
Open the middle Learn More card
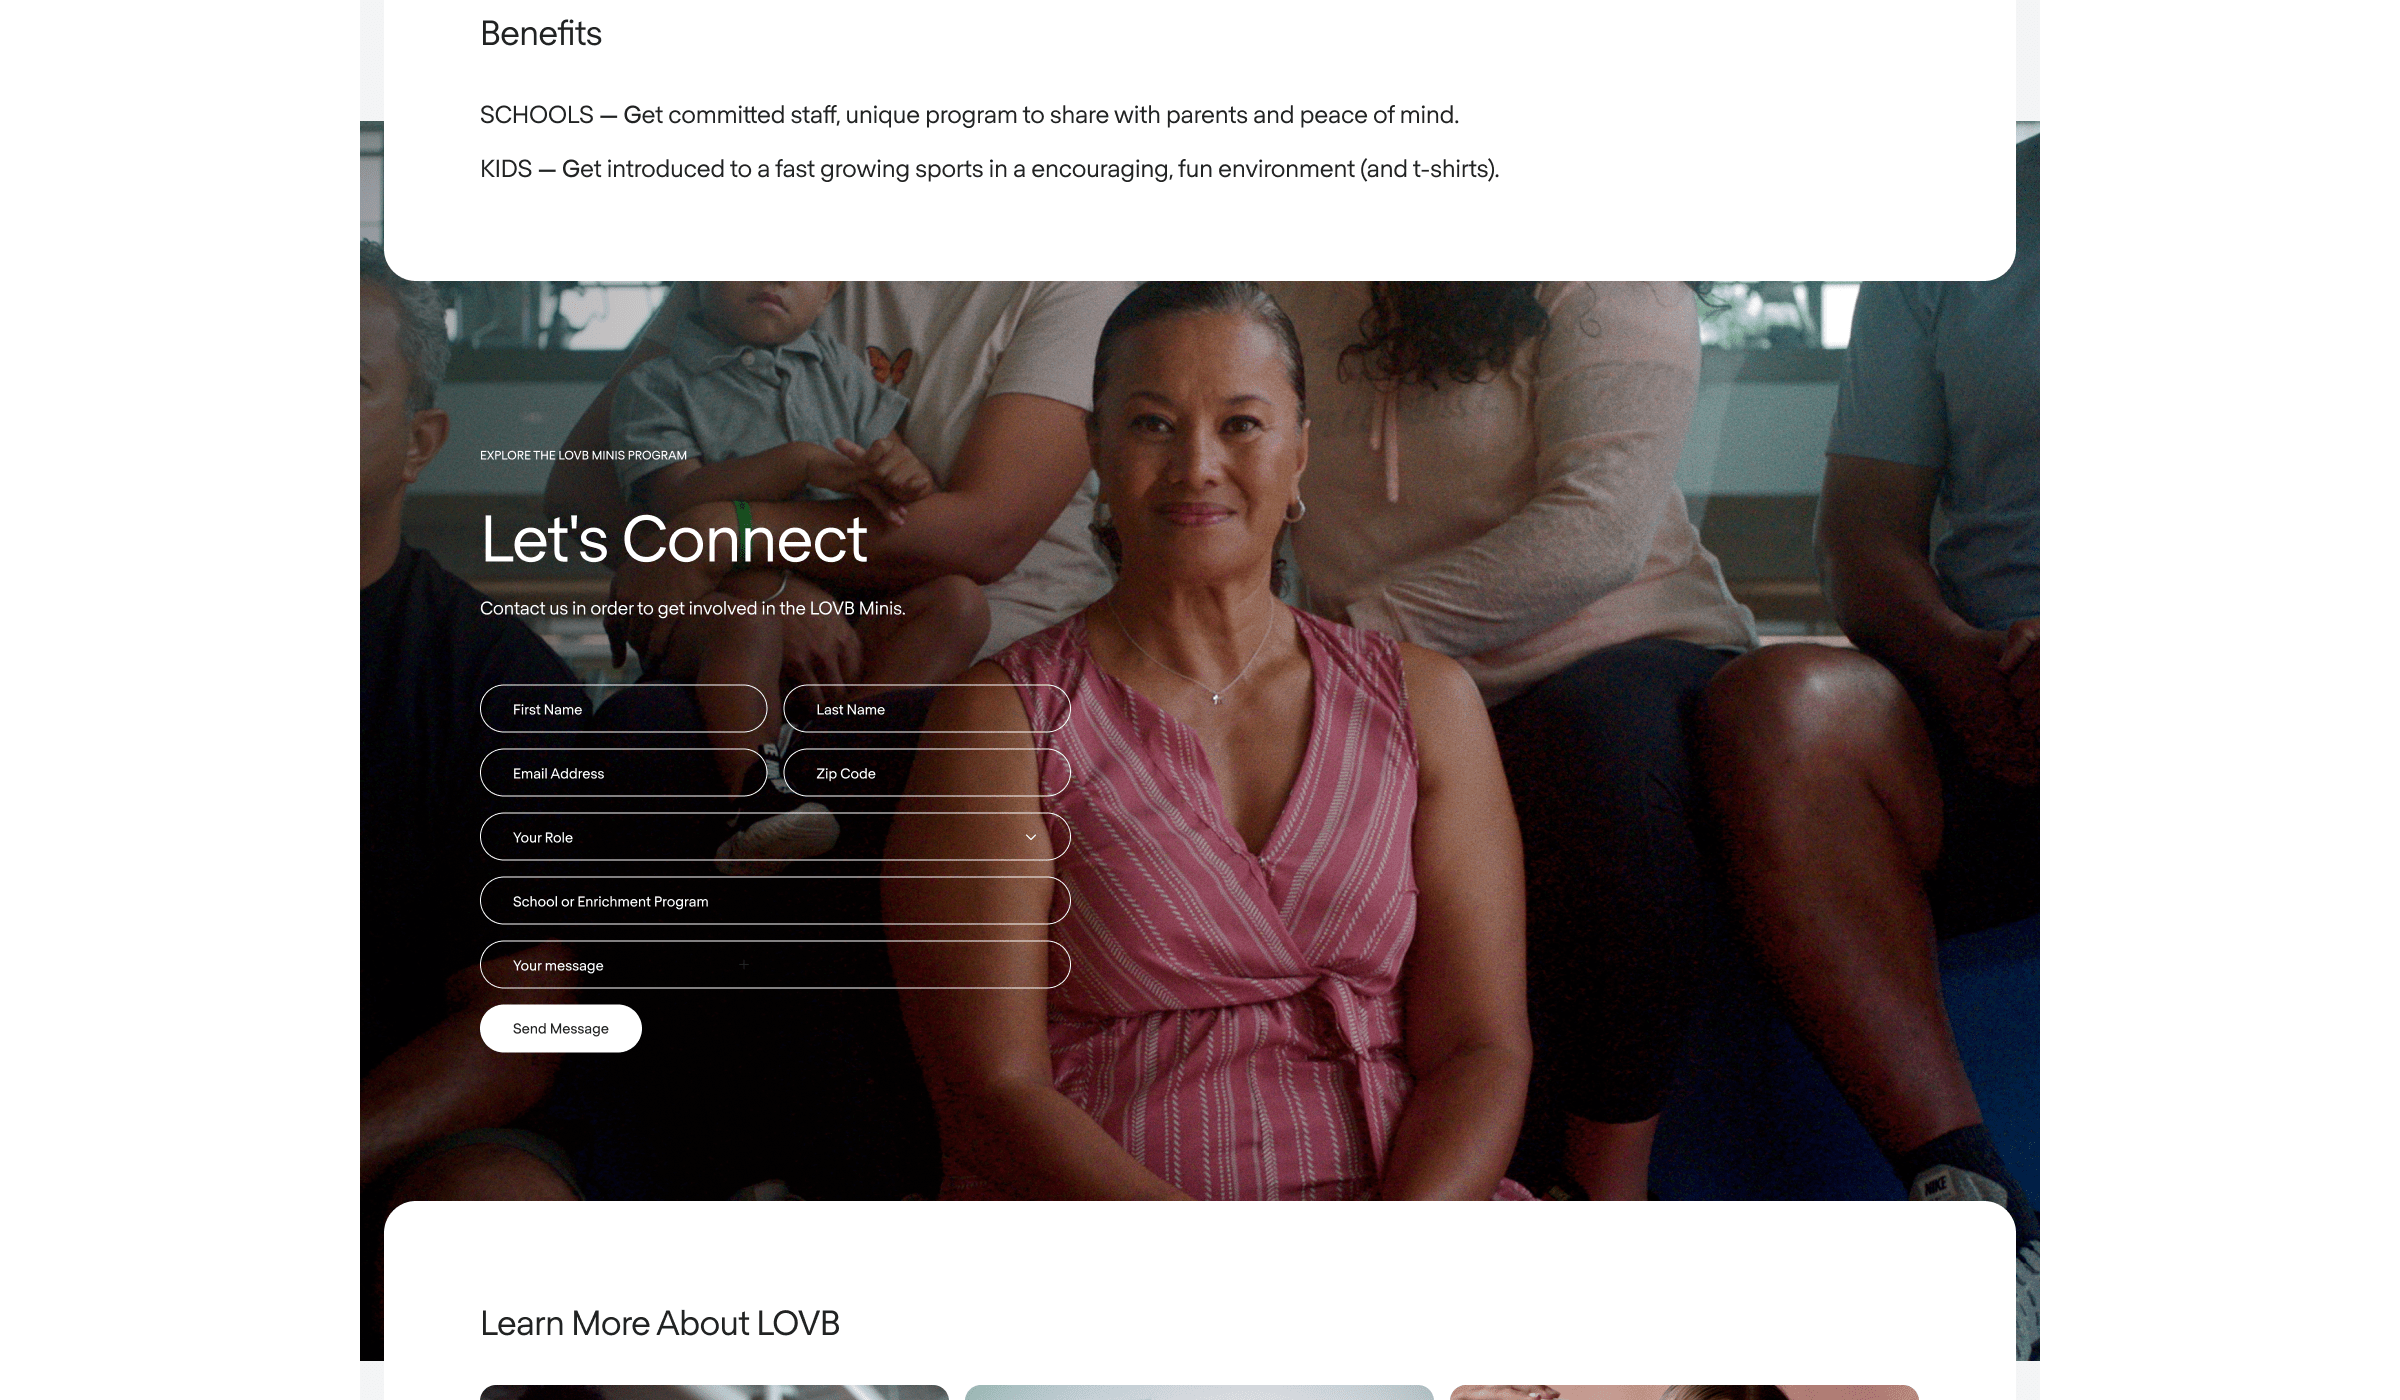[1199, 1392]
